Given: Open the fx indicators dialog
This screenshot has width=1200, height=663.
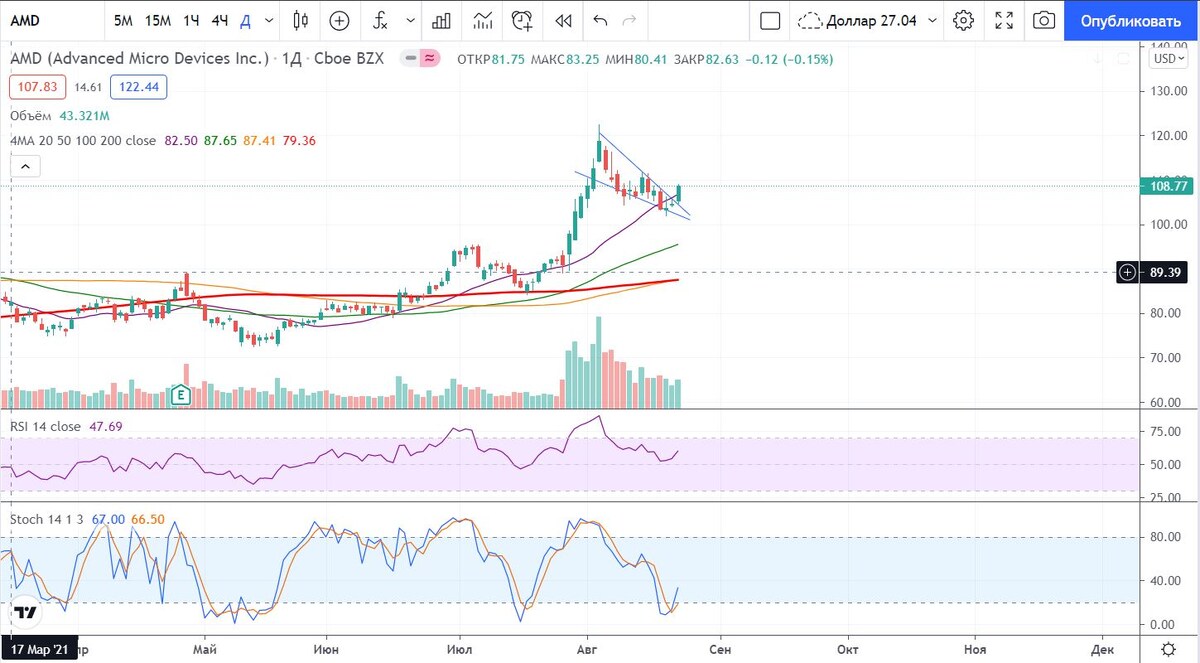Looking at the screenshot, I should 381,20.
